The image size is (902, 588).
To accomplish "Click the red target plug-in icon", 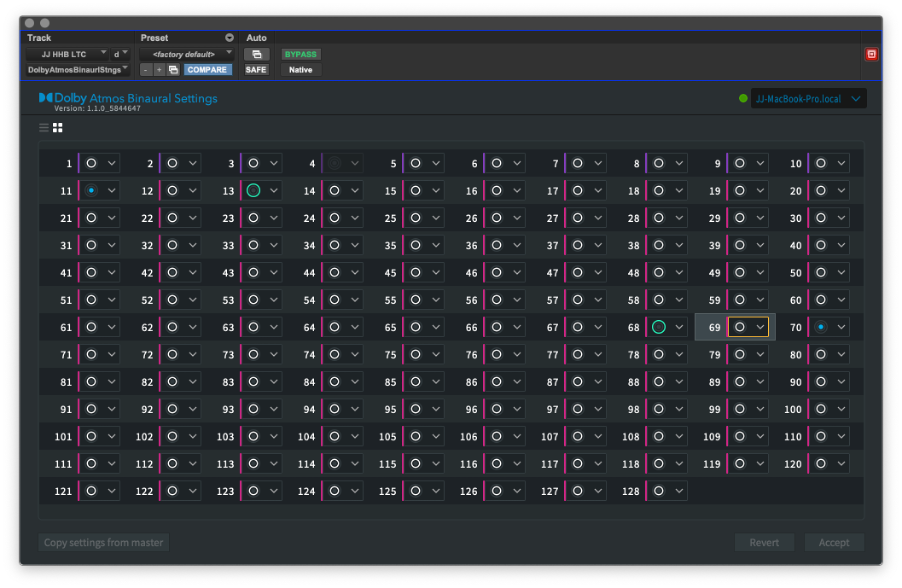I will click(872, 54).
